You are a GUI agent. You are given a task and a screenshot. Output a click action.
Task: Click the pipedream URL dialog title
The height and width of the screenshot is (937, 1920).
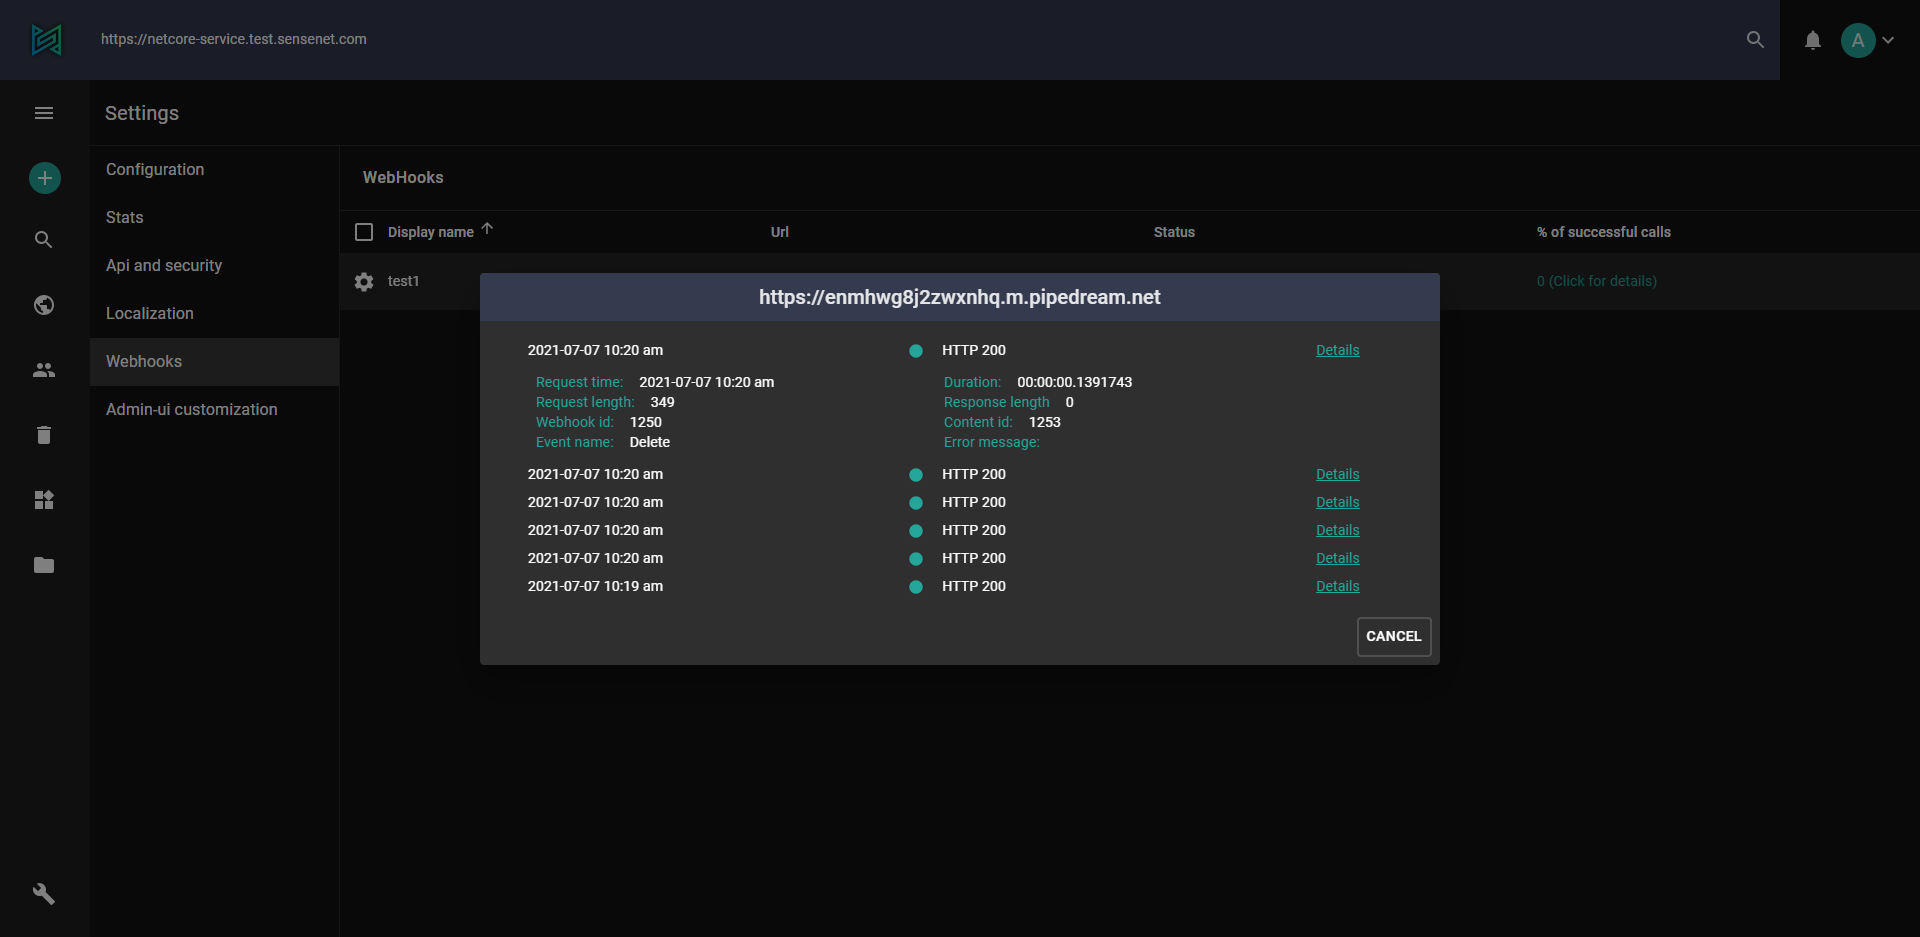click(x=960, y=297)
